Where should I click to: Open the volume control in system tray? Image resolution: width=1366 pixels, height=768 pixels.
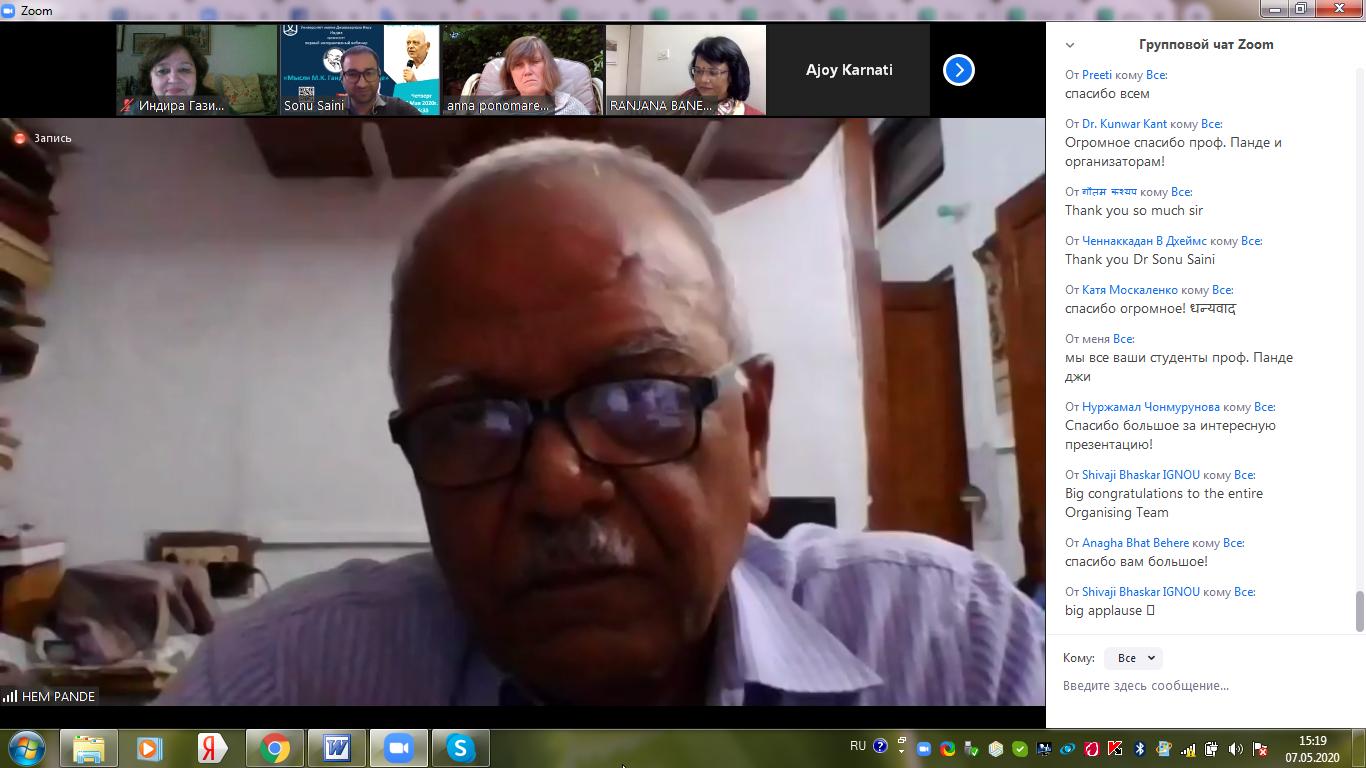1236,748
